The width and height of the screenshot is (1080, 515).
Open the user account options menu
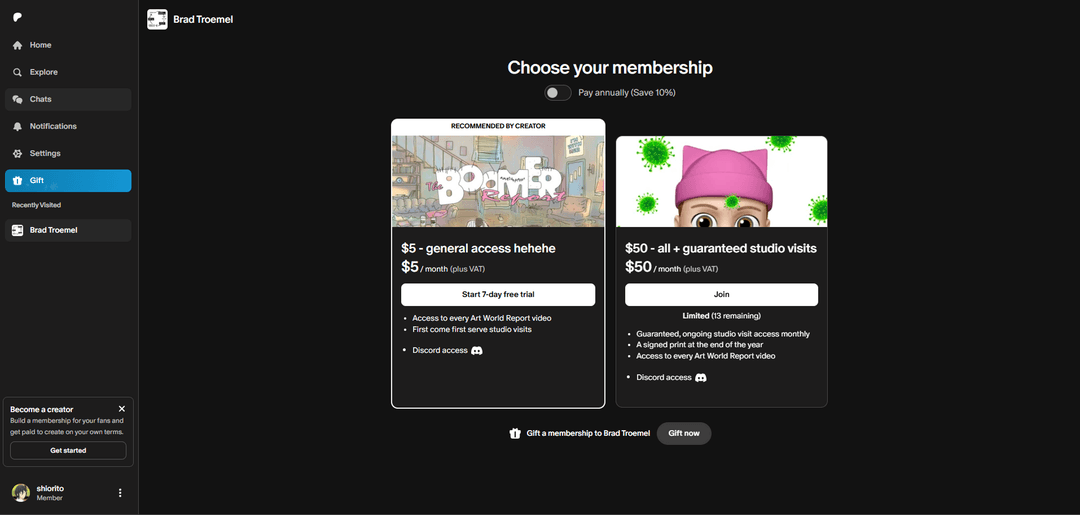pyautogui.click(x=120, y=493)
